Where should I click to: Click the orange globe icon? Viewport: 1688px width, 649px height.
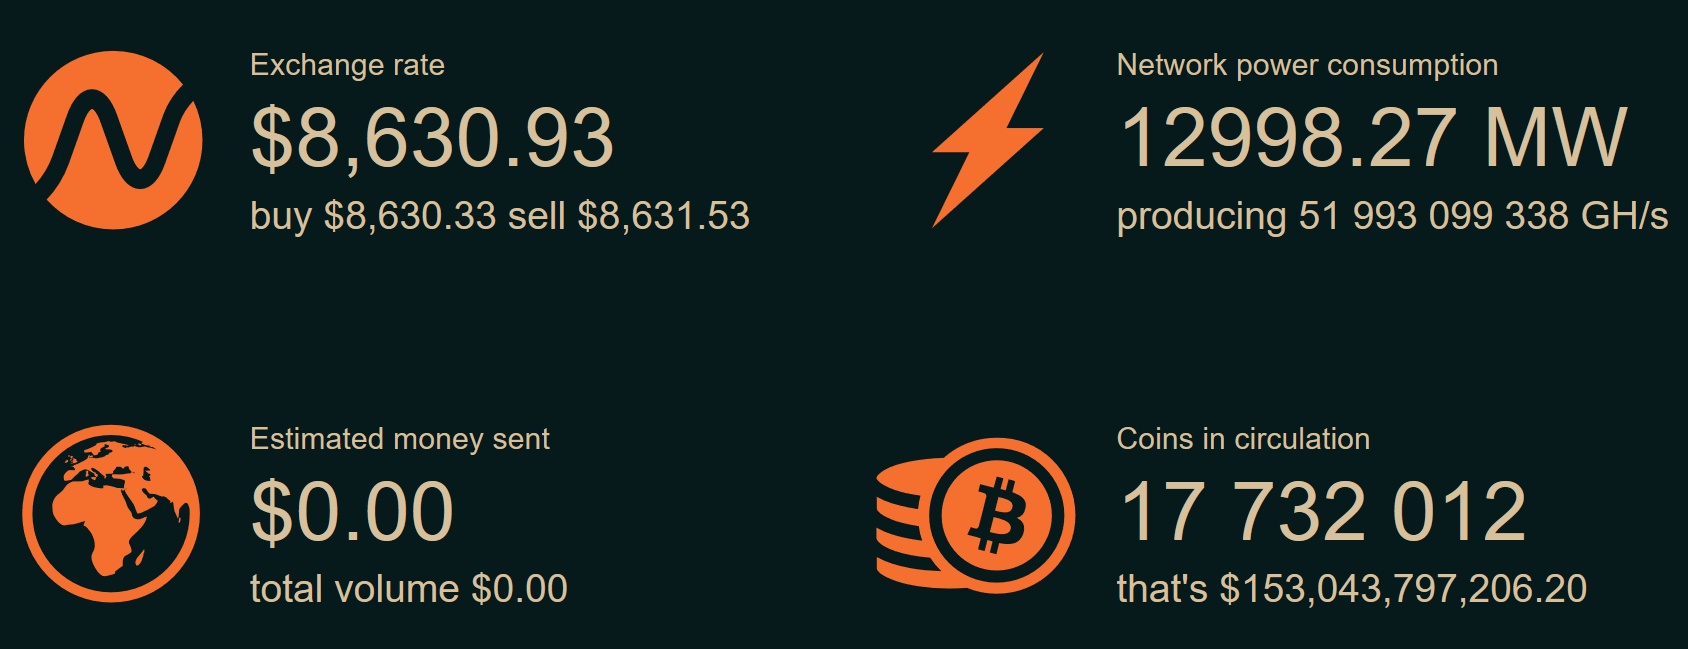point(111,514)
